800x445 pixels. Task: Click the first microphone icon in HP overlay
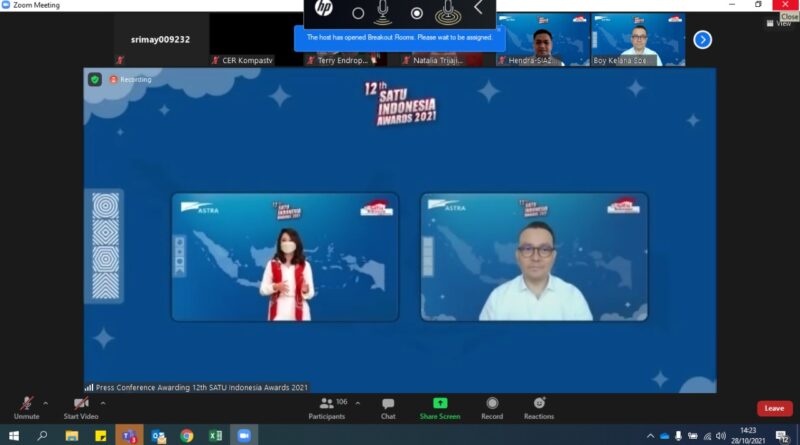(383, 12)
